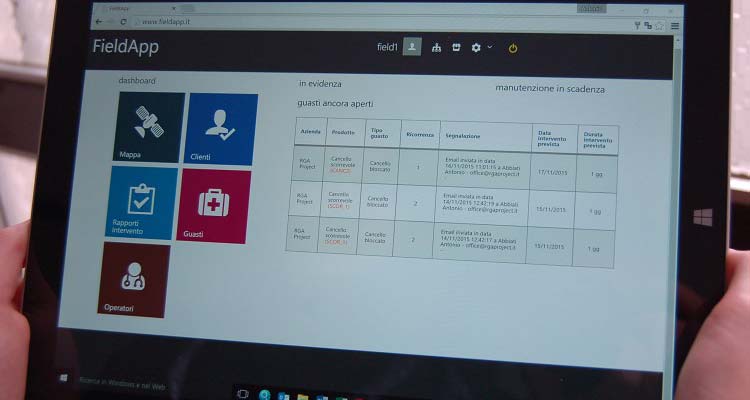This screenshot has width=750, height=400.
Task: Open the Guasti tile
Action: (215, 206)
